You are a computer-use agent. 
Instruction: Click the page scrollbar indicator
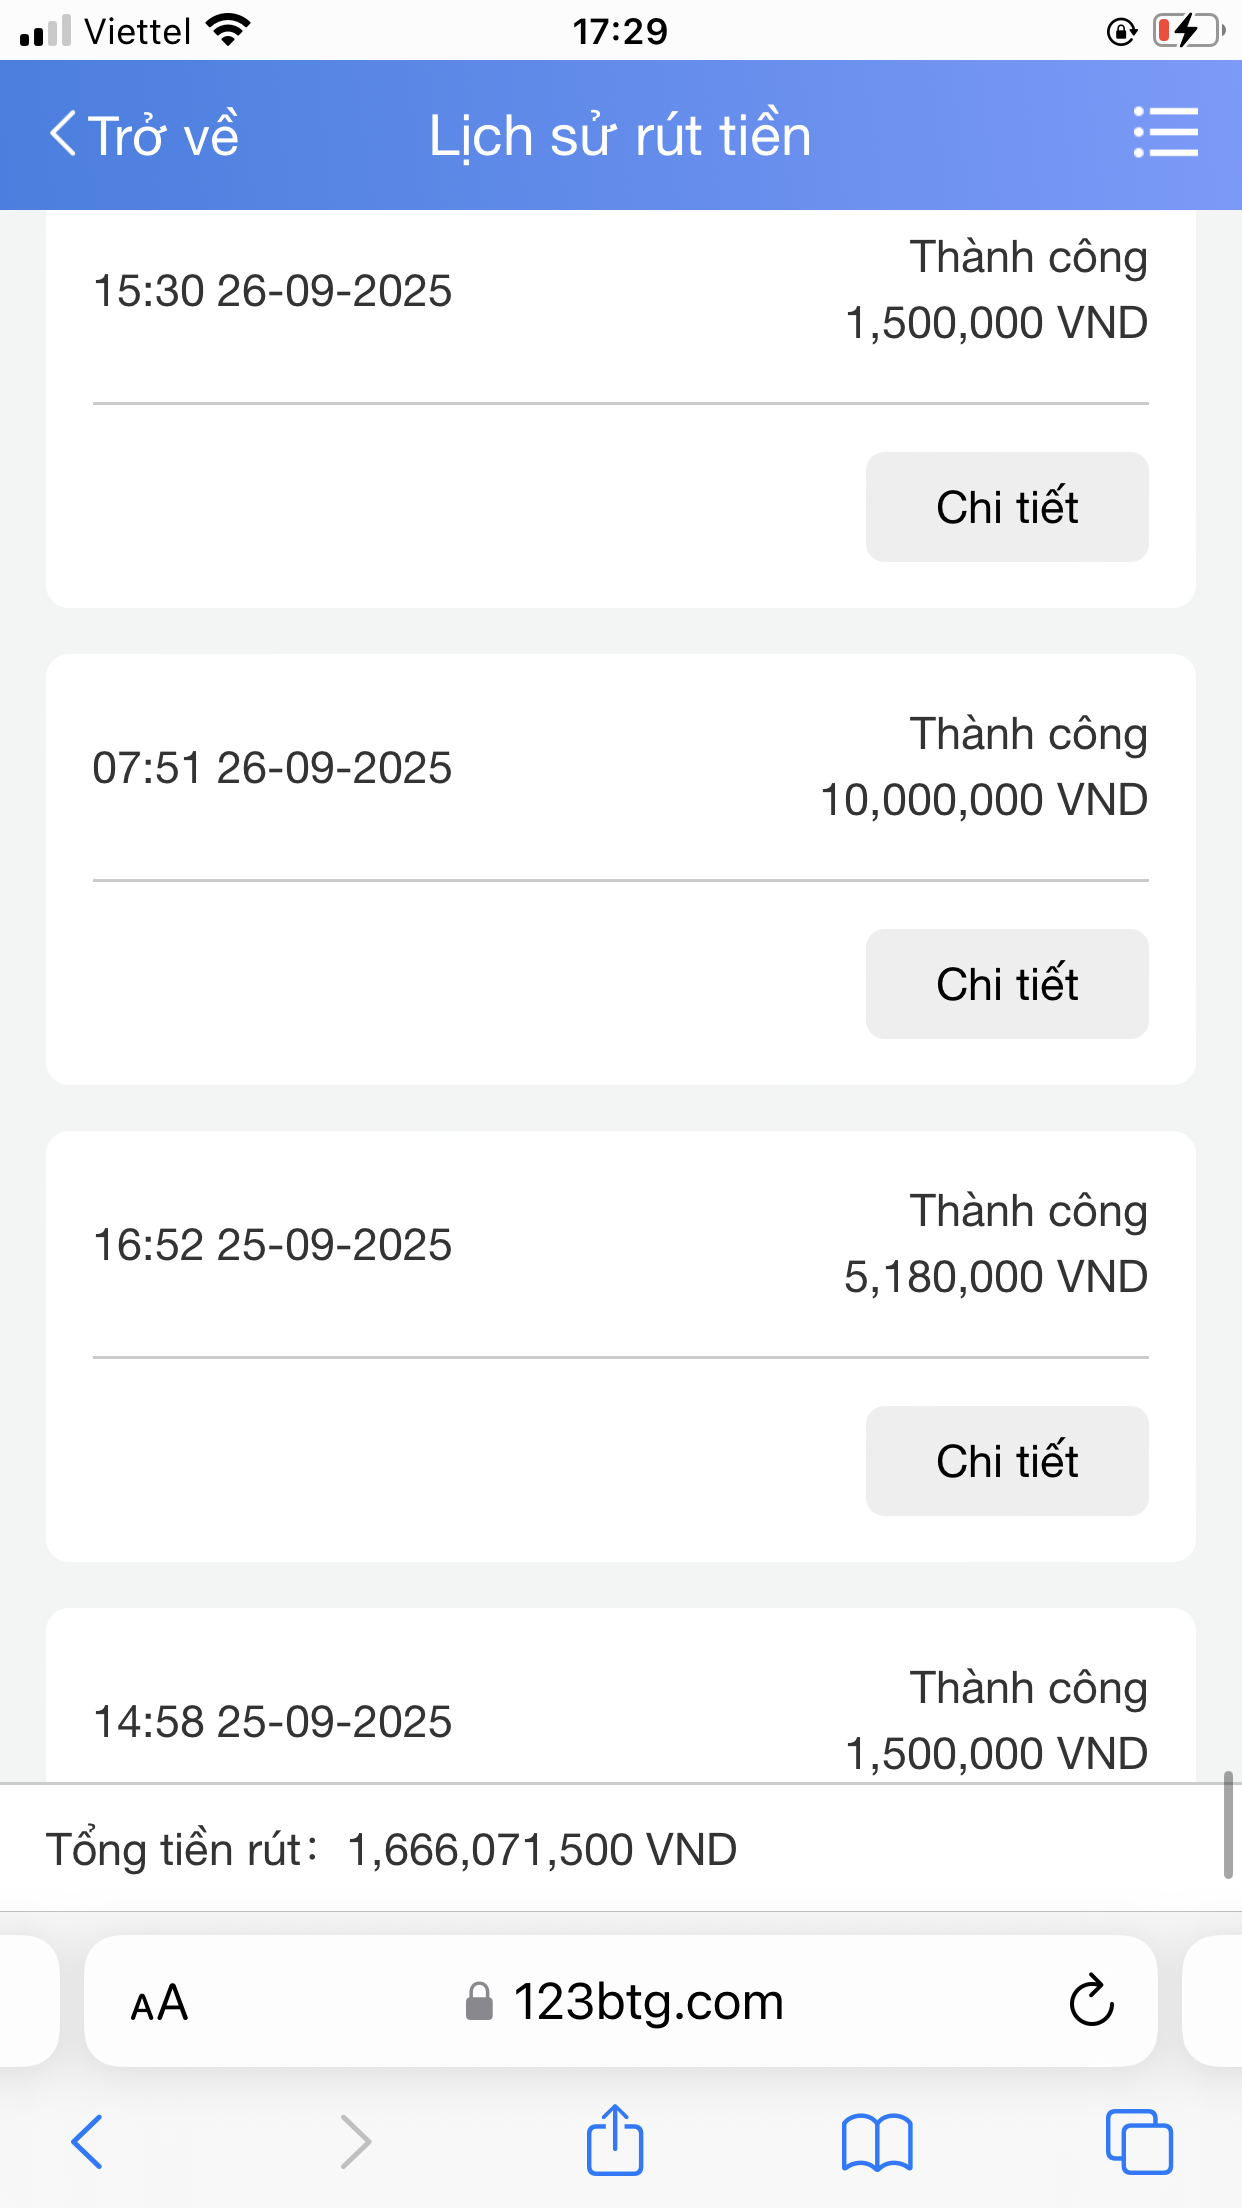coord(1228,1825)
